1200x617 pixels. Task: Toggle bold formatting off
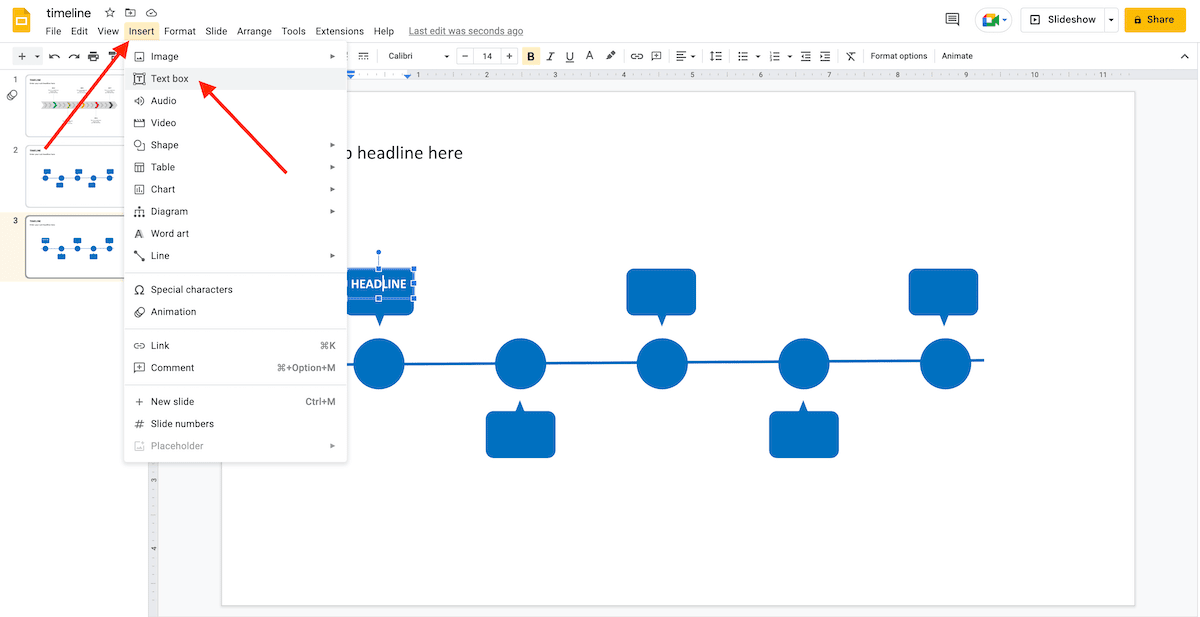pyautogui.click(x=531, y=56)
